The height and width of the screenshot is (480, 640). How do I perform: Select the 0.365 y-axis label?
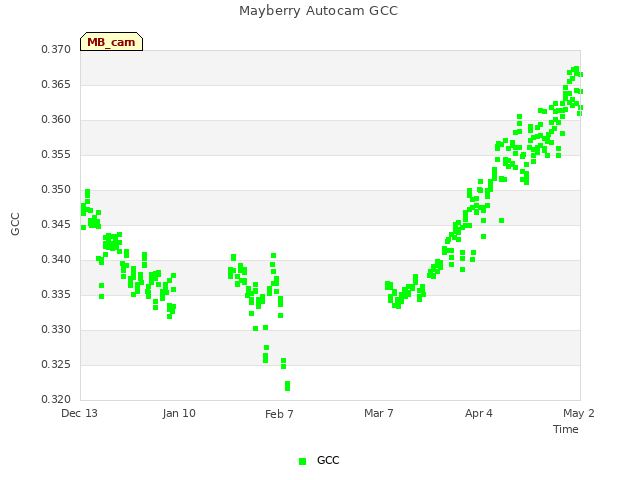tap(56, 84)
